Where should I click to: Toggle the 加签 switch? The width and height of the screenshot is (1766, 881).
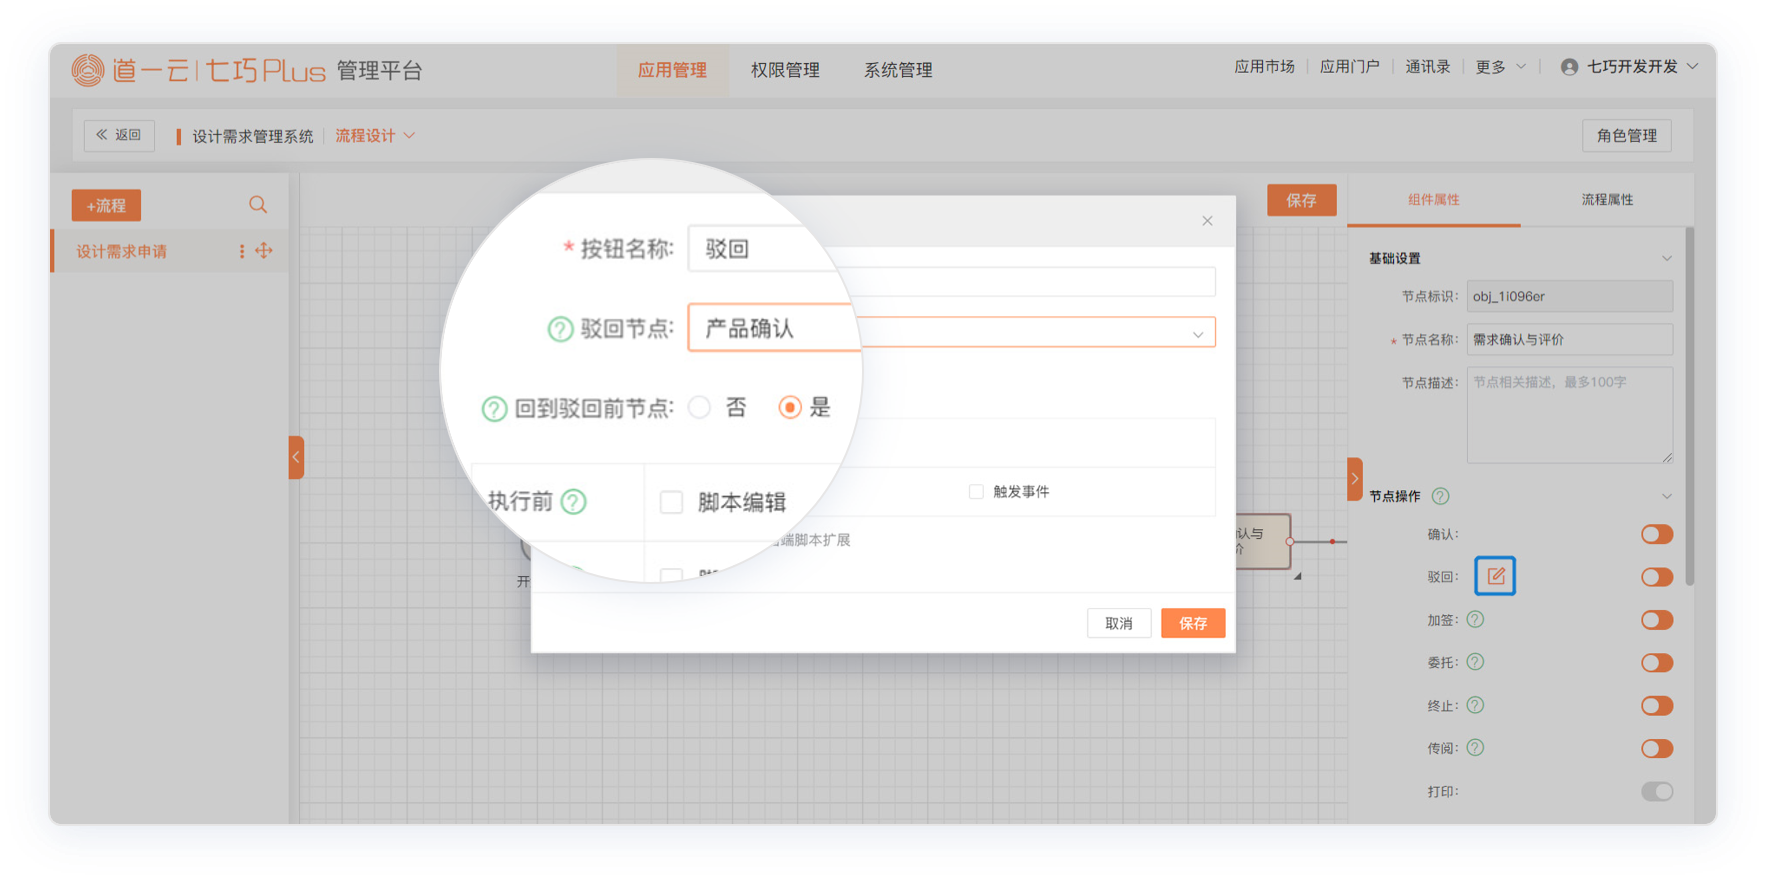click(x=1656, y=620)
